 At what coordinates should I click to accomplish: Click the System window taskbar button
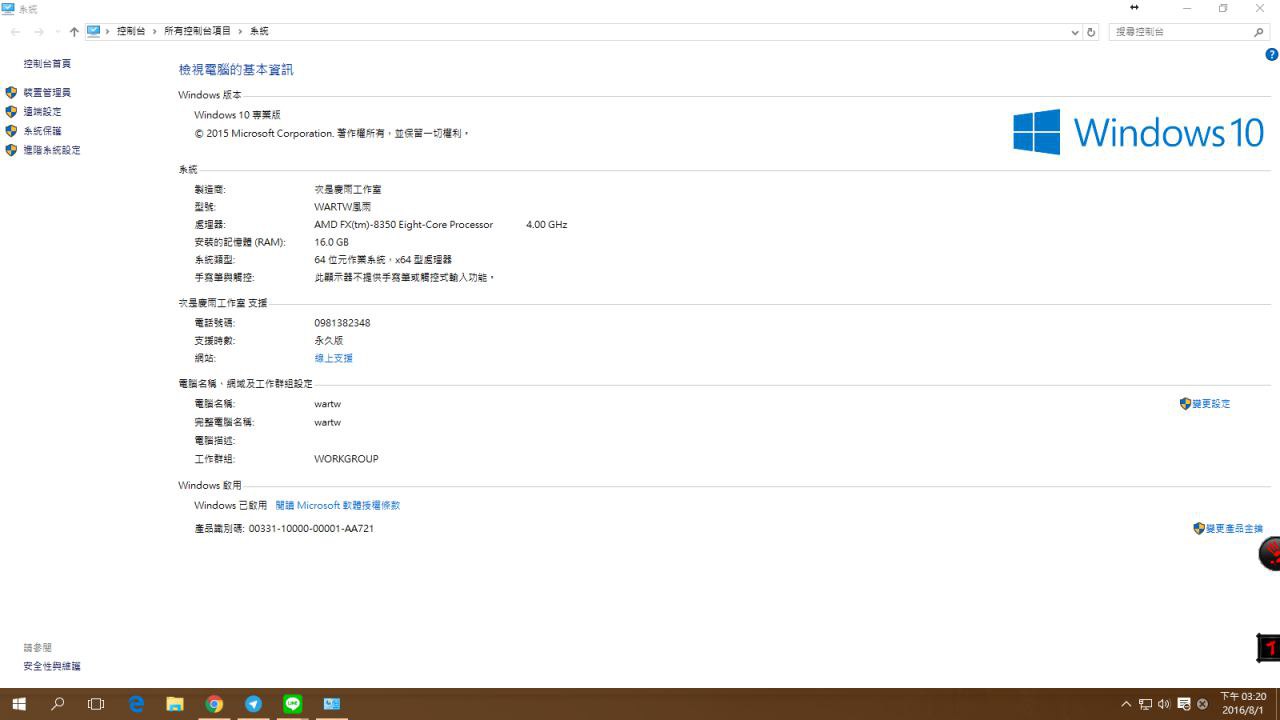[x=332, y=704]
